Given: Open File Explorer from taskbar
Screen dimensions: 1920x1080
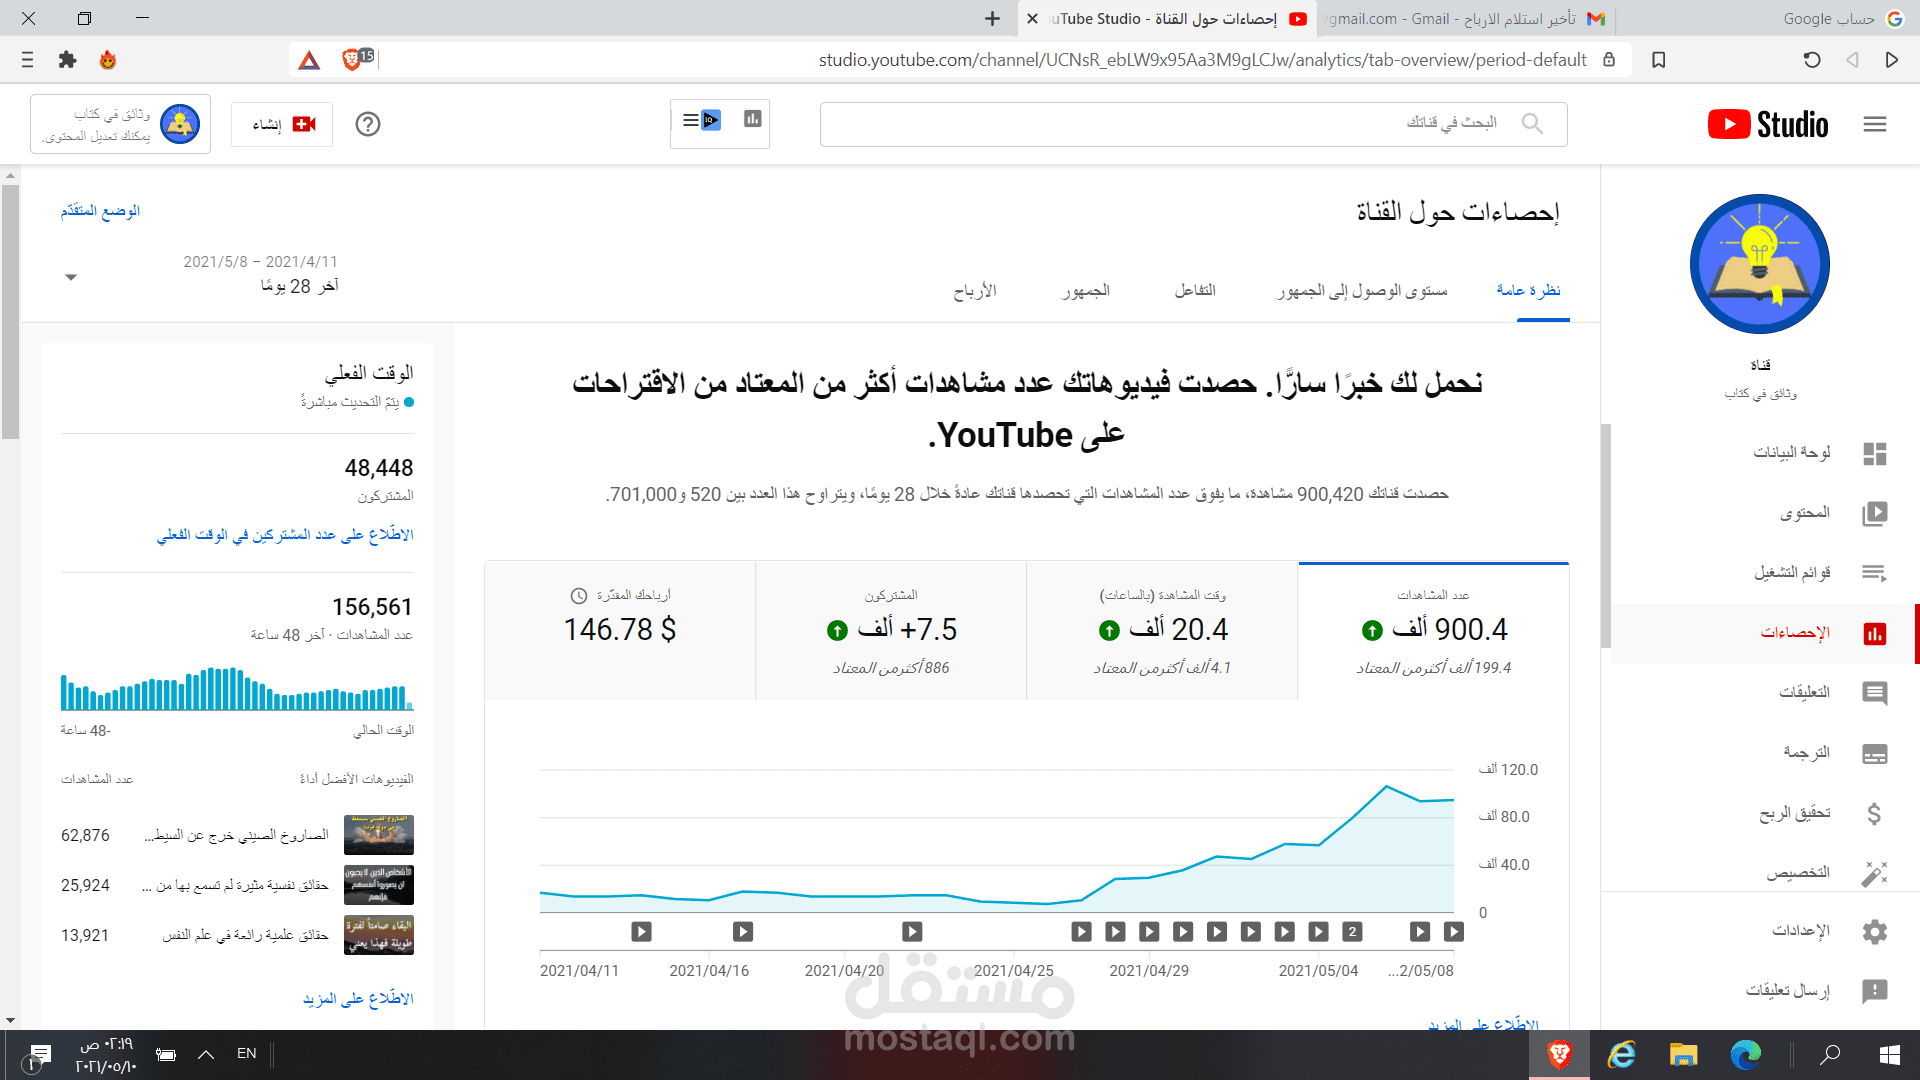Looking at the screenshot, I should tap(1683, 1055).
